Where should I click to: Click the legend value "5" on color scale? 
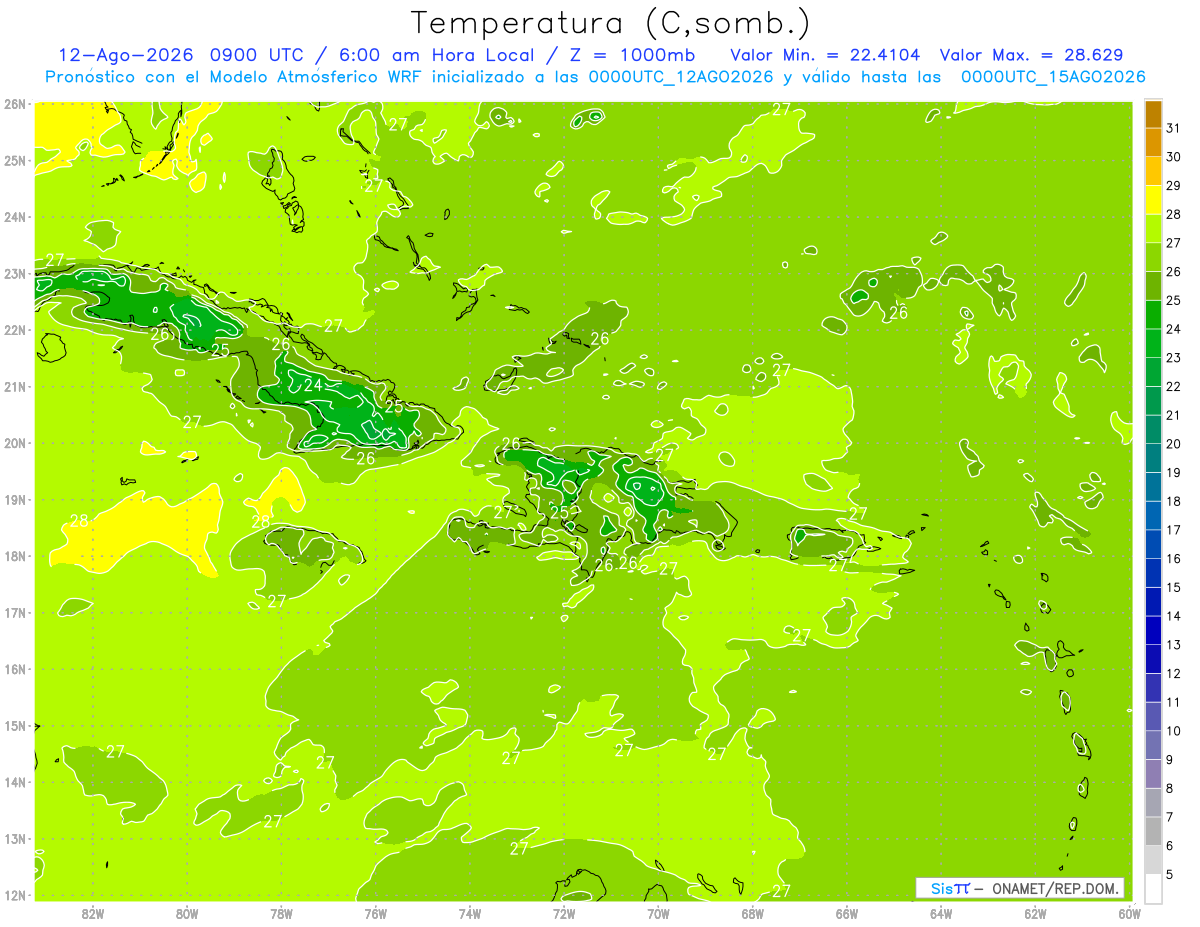click(x=1170, y=875)
